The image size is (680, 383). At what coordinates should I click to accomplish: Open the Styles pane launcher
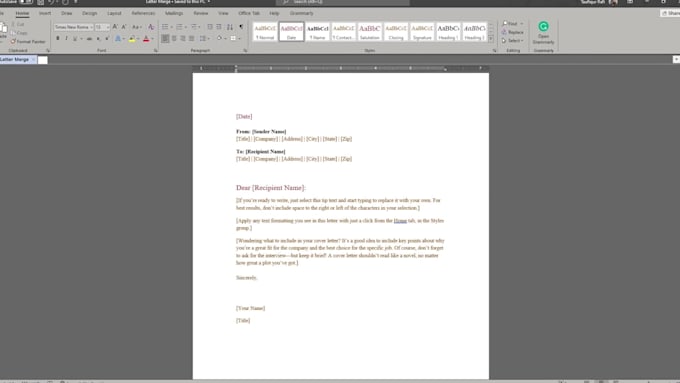point(494,51)
